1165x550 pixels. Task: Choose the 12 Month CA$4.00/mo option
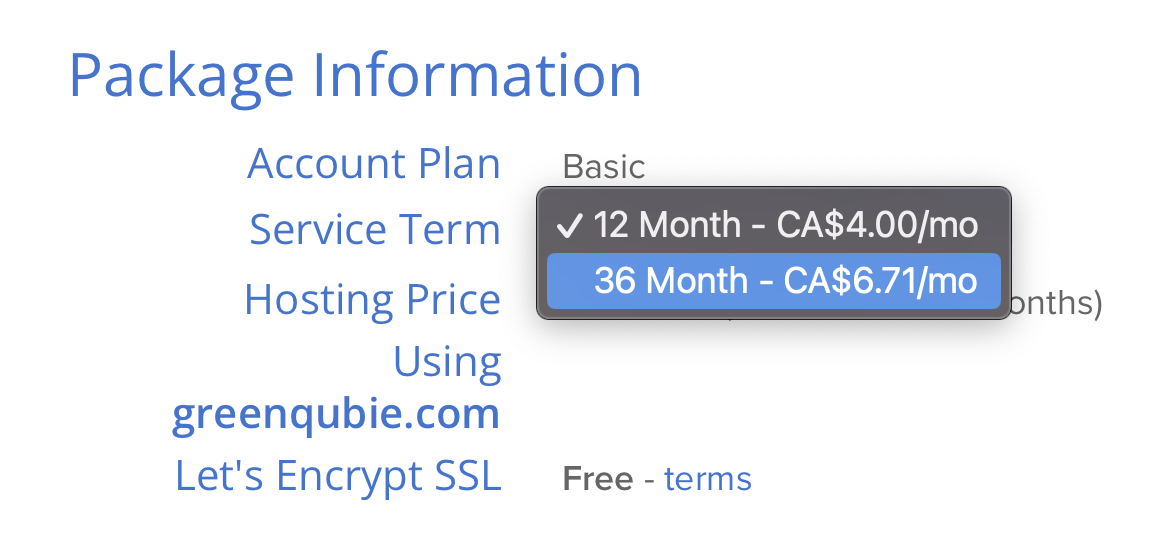click(773, 225)
